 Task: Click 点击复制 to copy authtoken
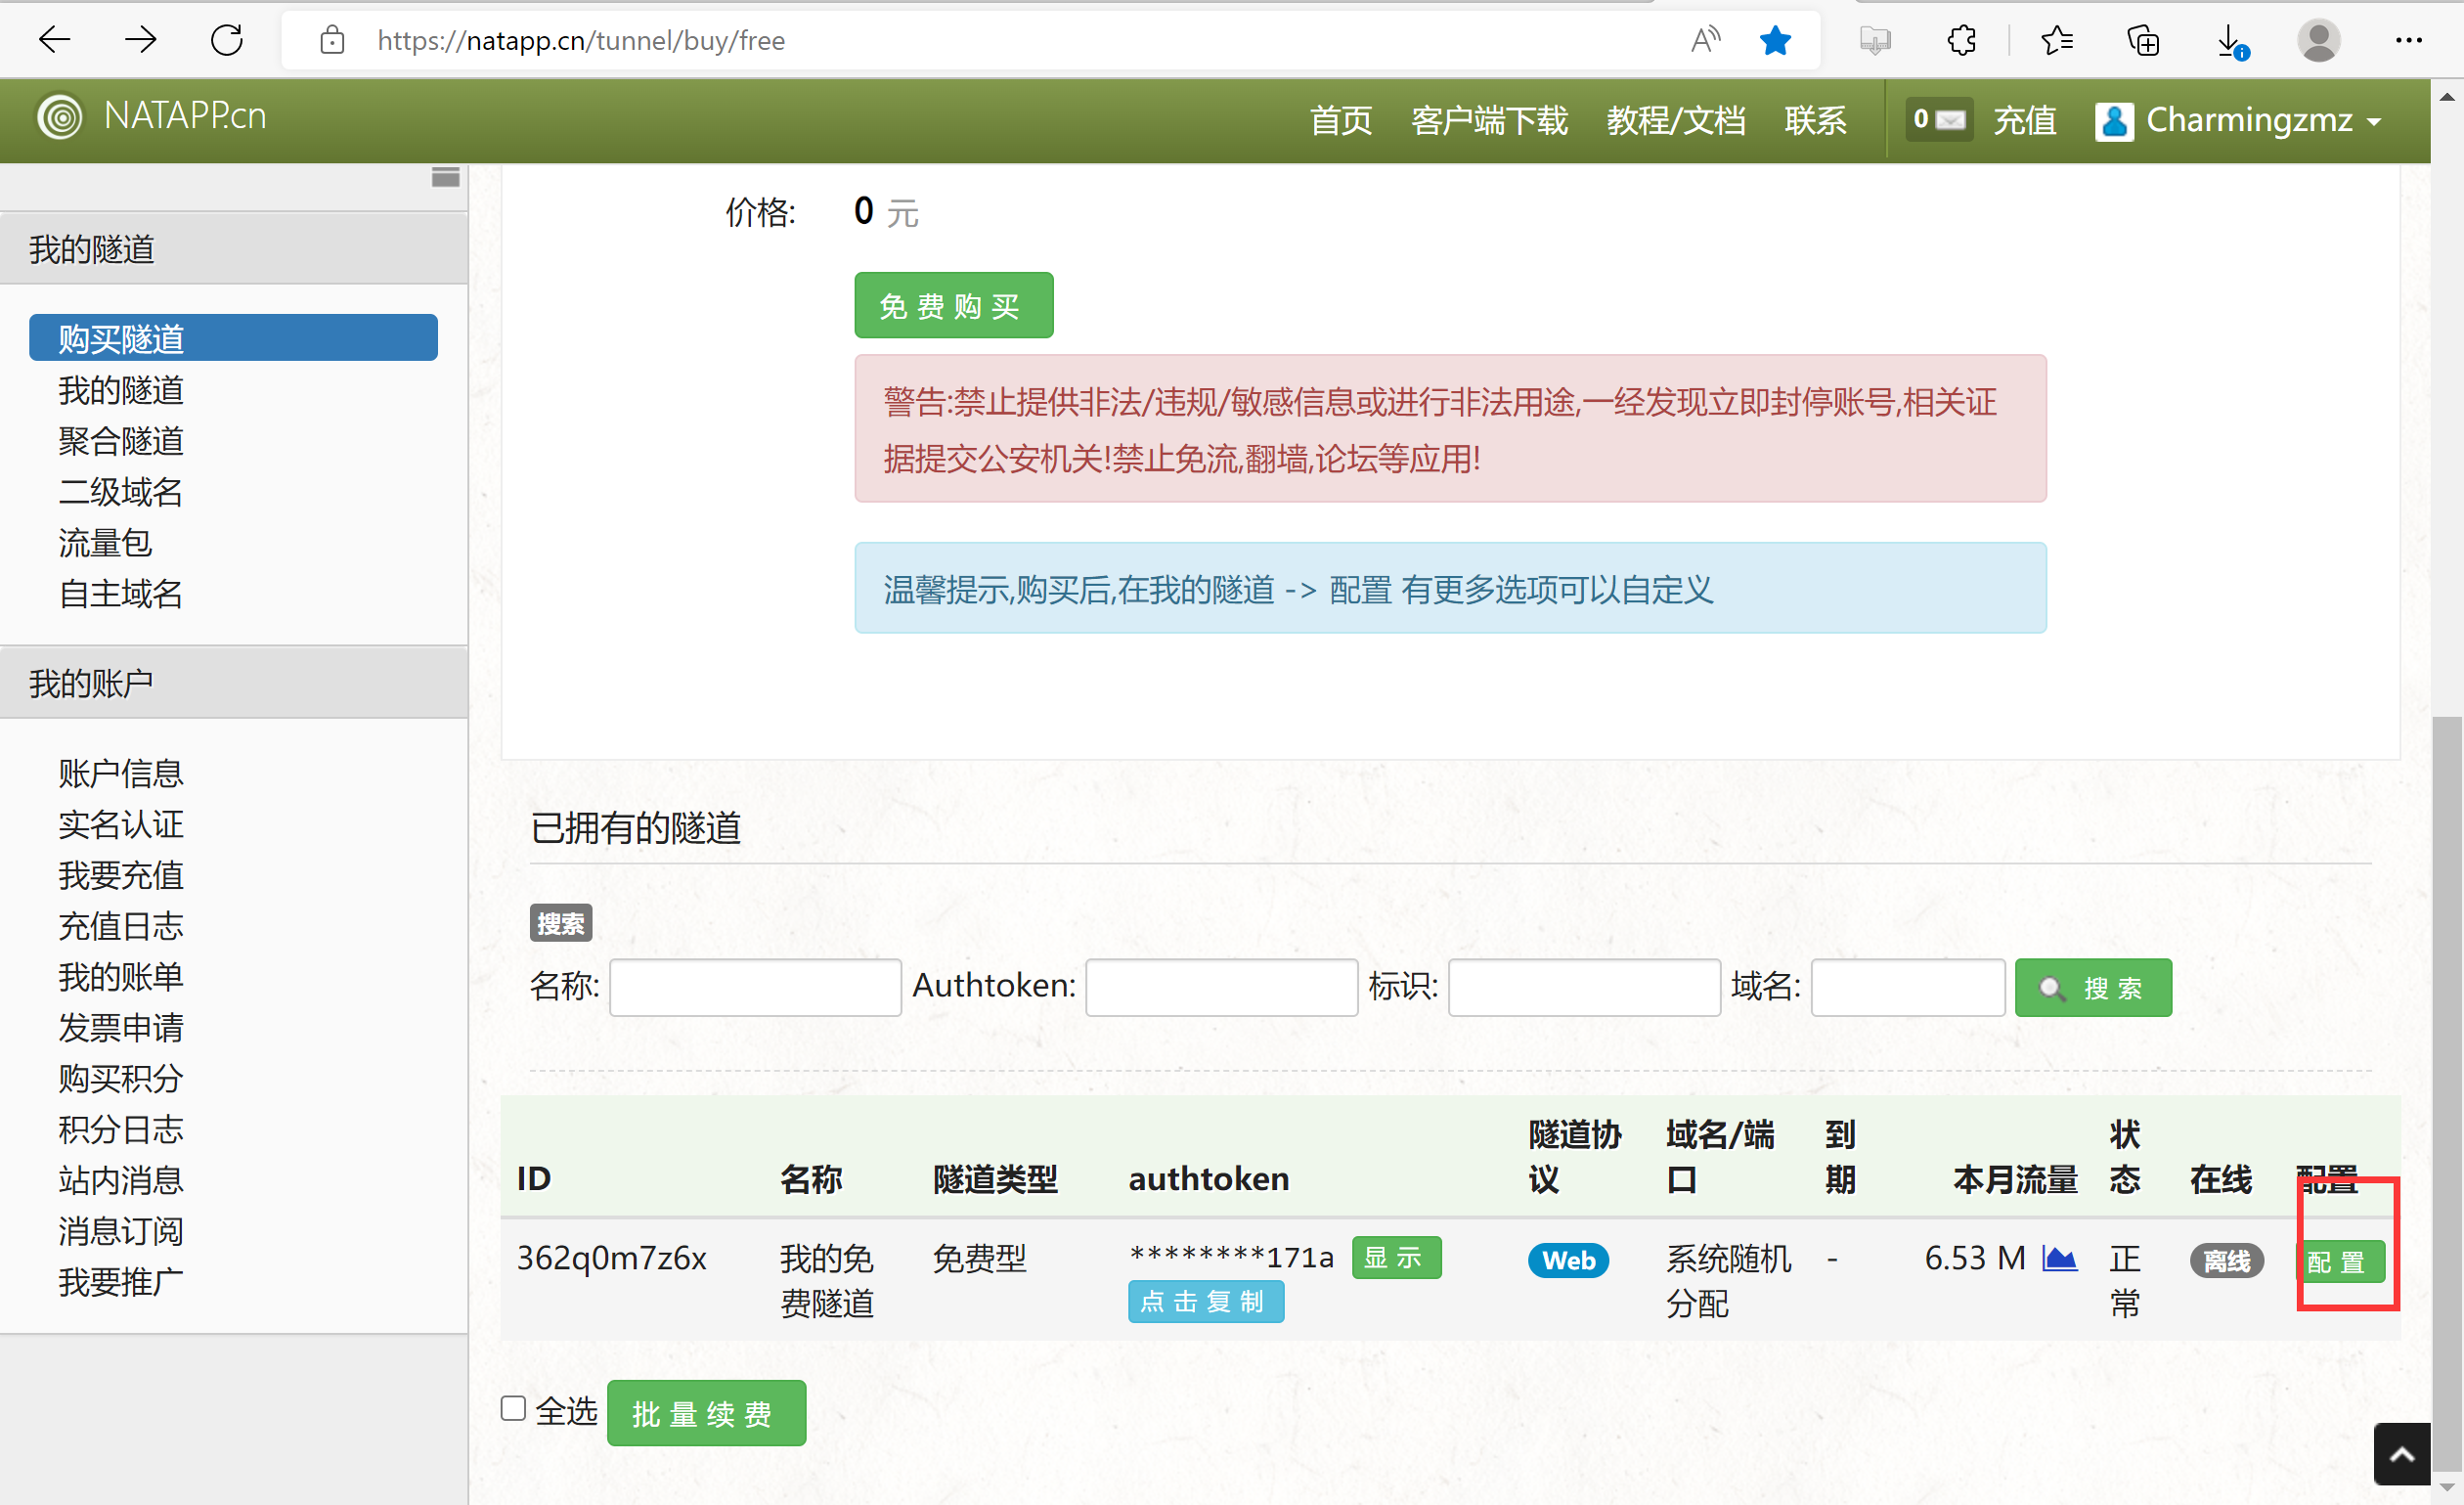(x=1206, y=1302)
